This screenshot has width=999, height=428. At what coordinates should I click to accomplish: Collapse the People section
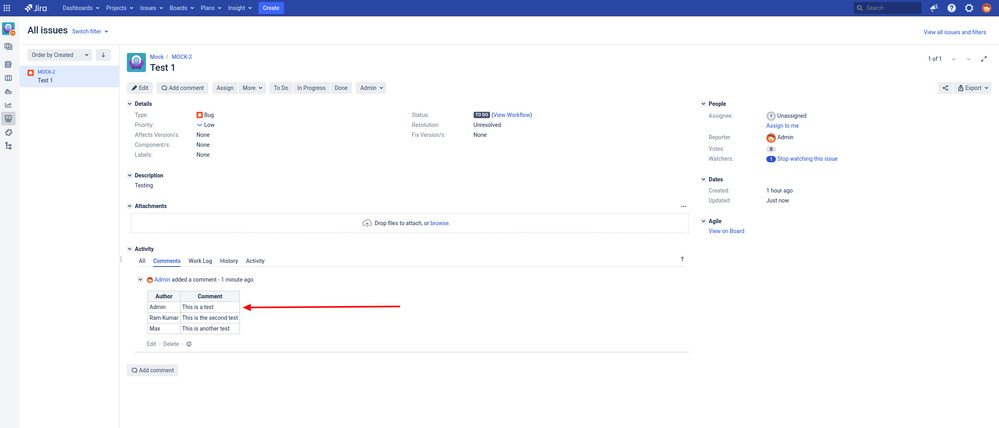coord(703,104)
